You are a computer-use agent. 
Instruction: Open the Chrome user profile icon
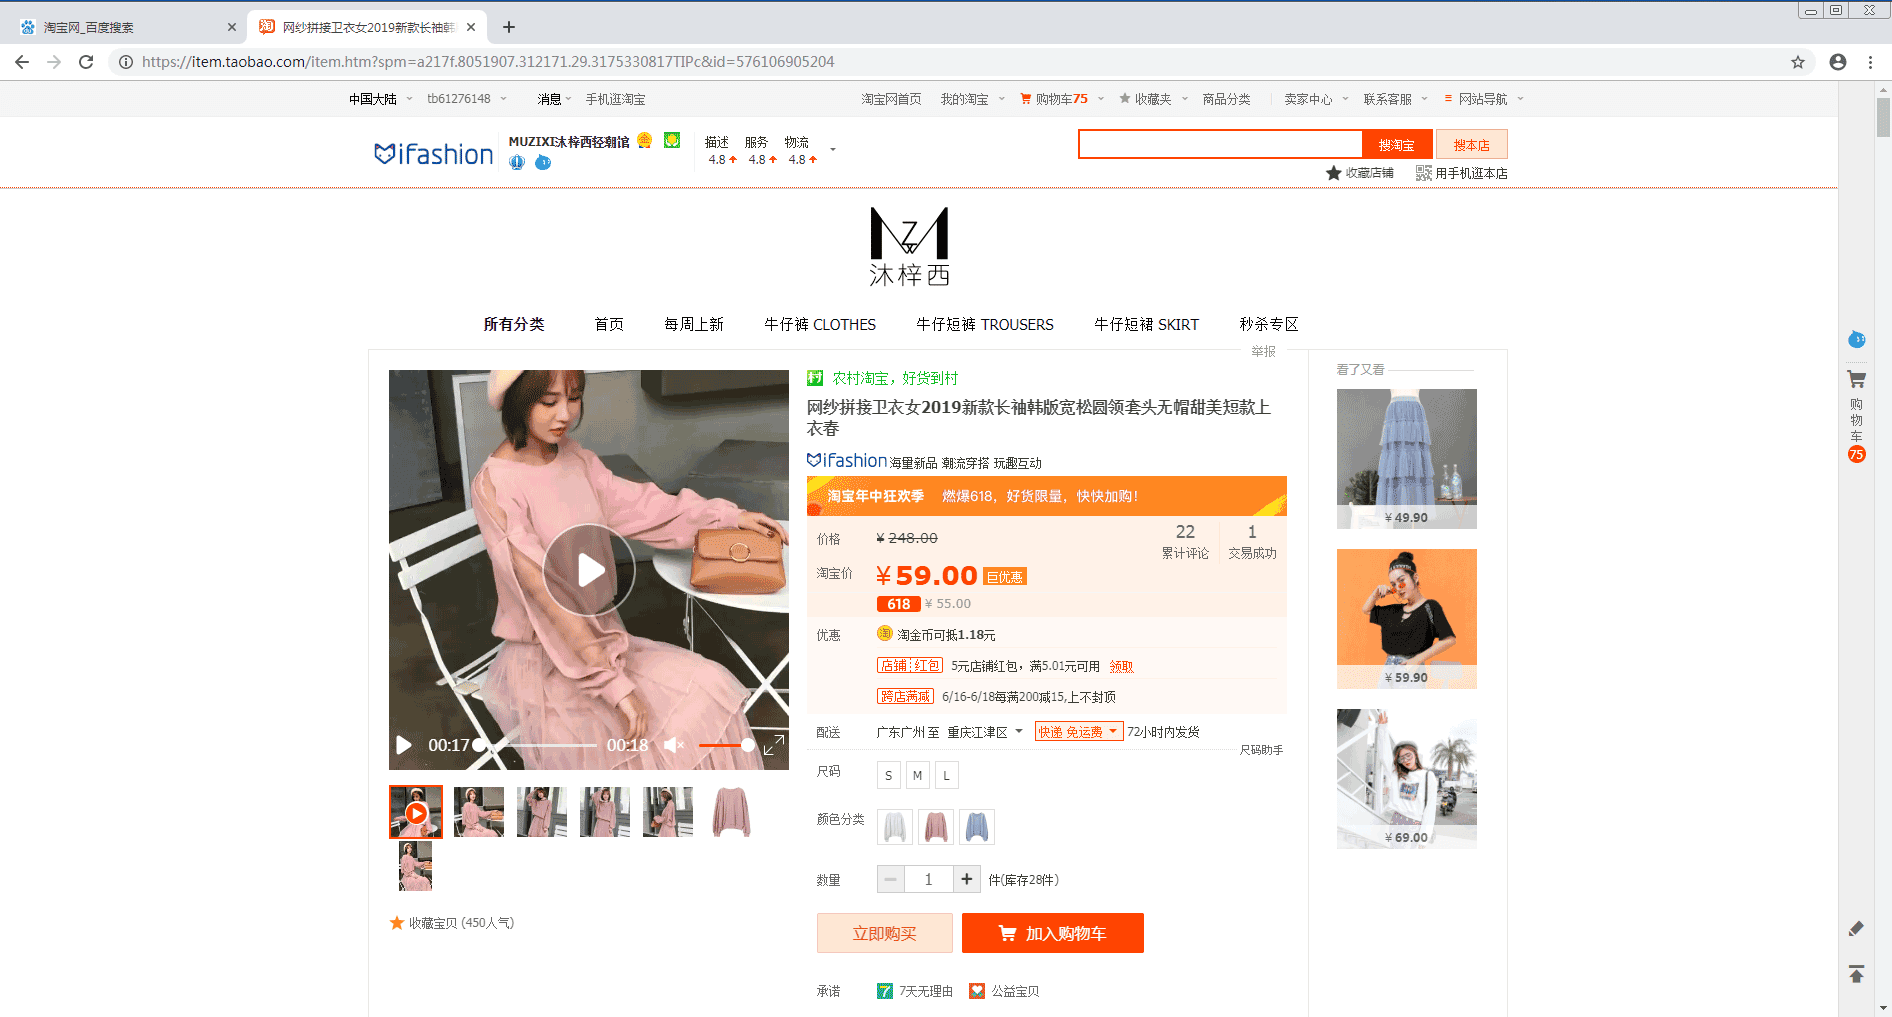point(1837,62)
